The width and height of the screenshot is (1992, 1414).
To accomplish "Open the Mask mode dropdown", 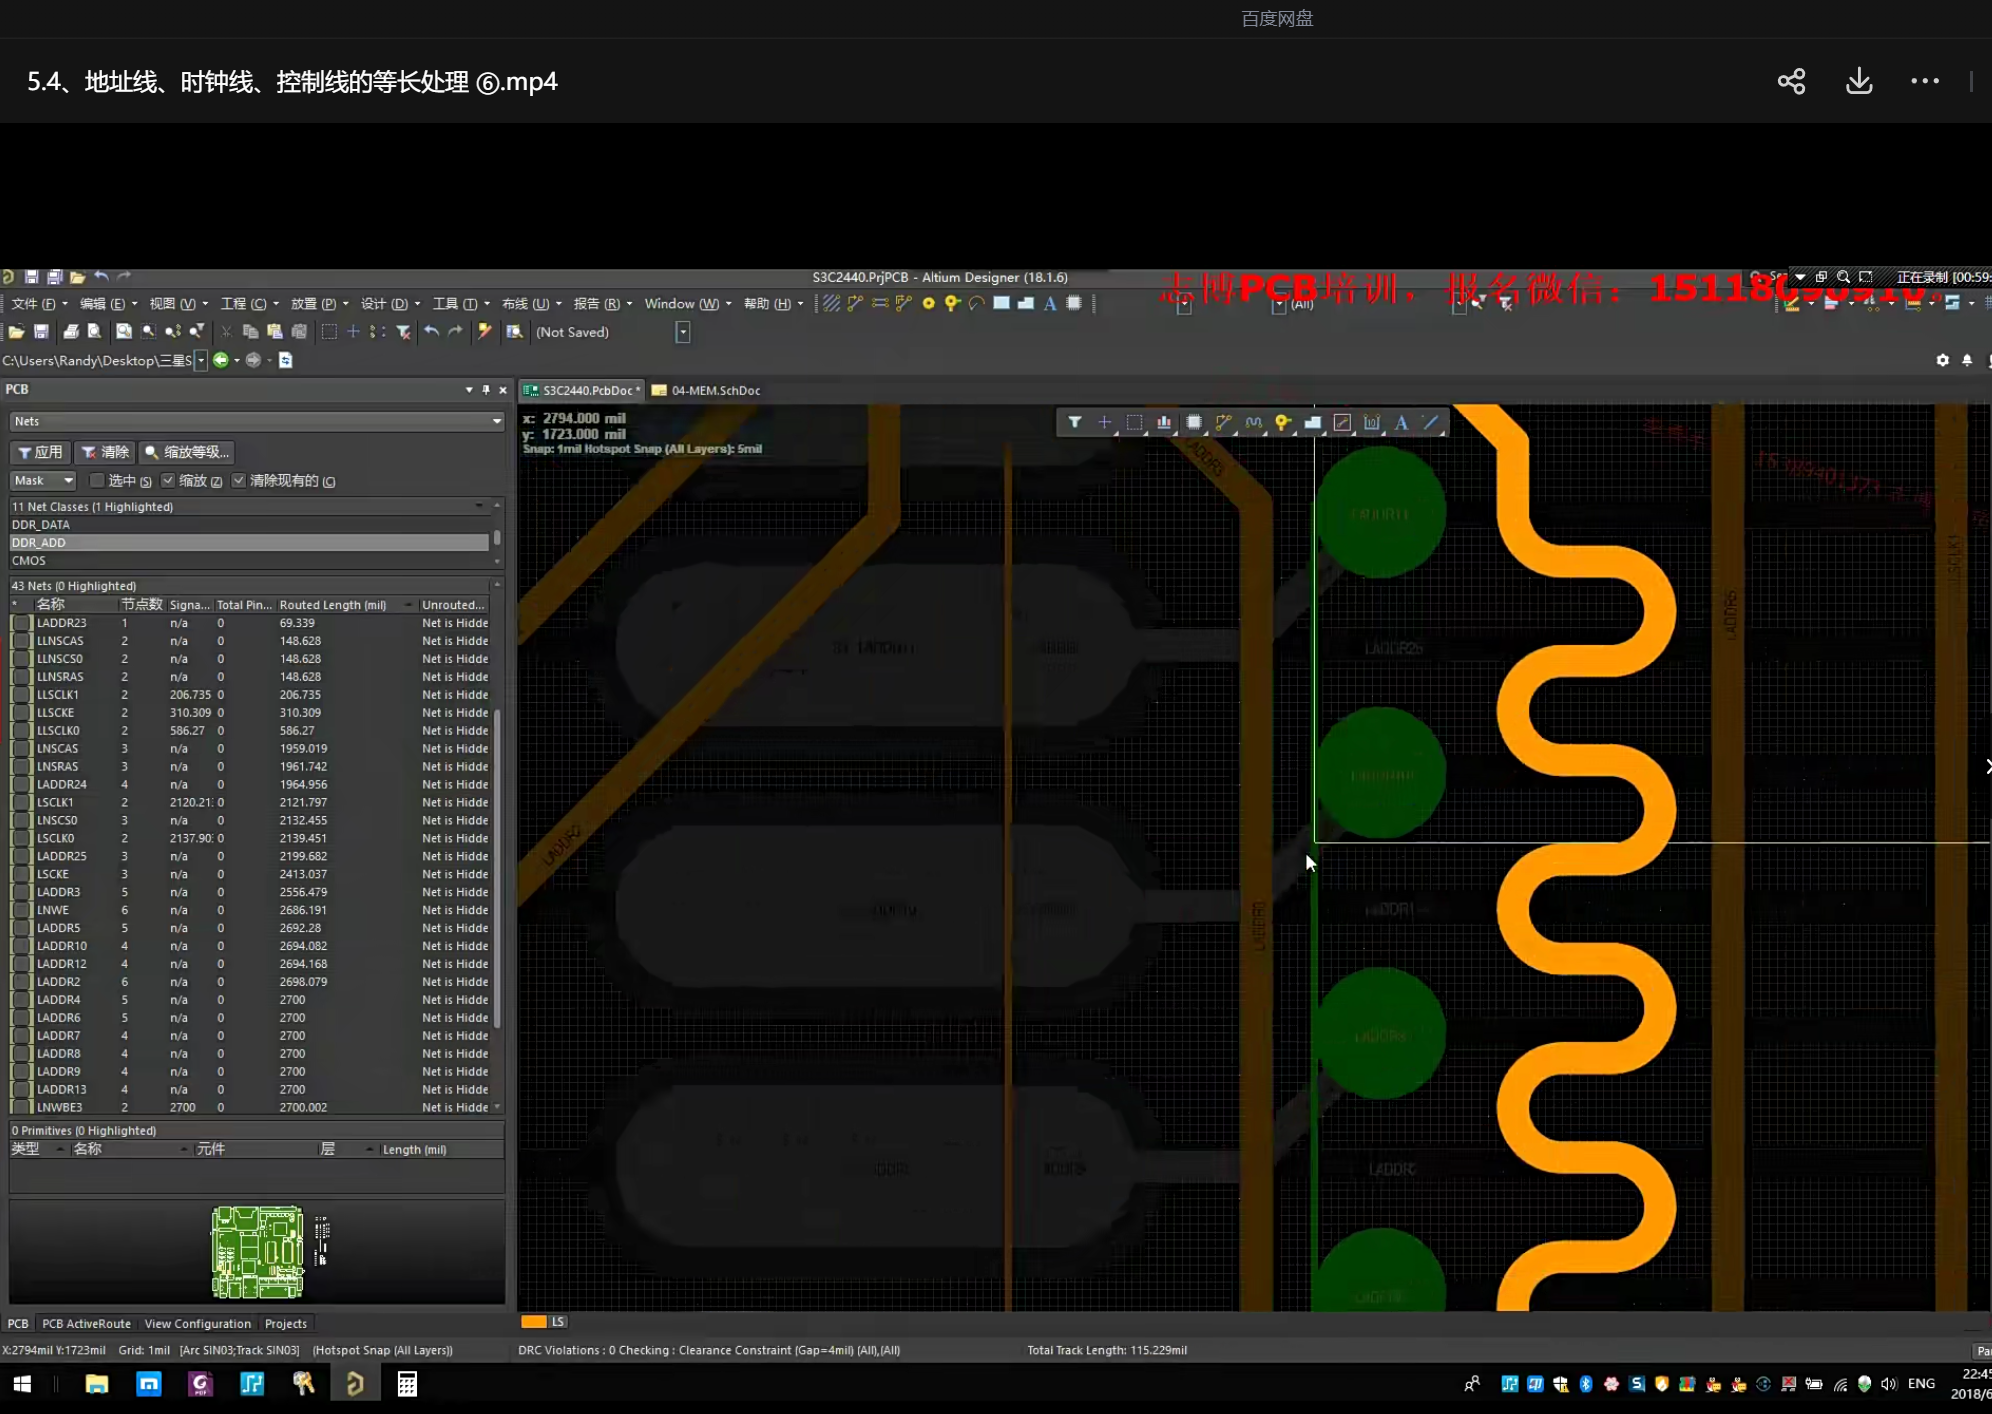I will [42, 481].
